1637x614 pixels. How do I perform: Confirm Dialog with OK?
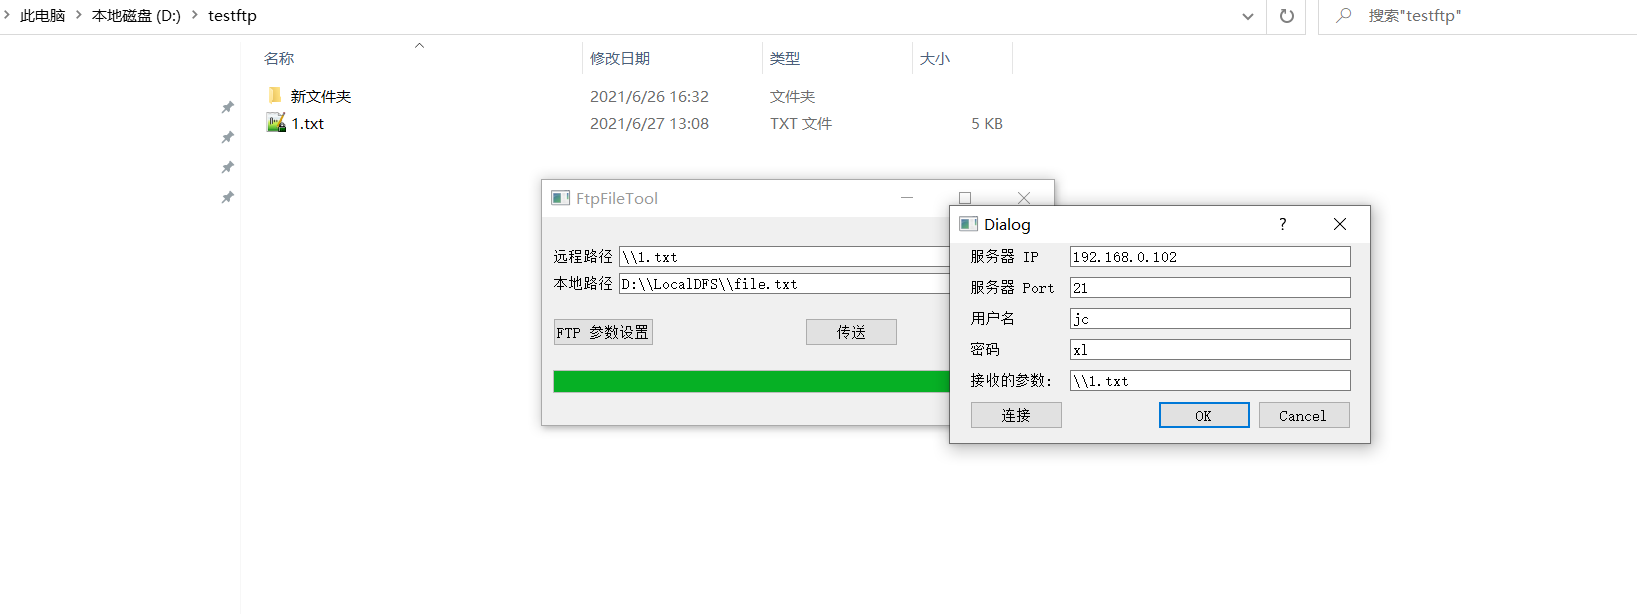click(1204, 415)
